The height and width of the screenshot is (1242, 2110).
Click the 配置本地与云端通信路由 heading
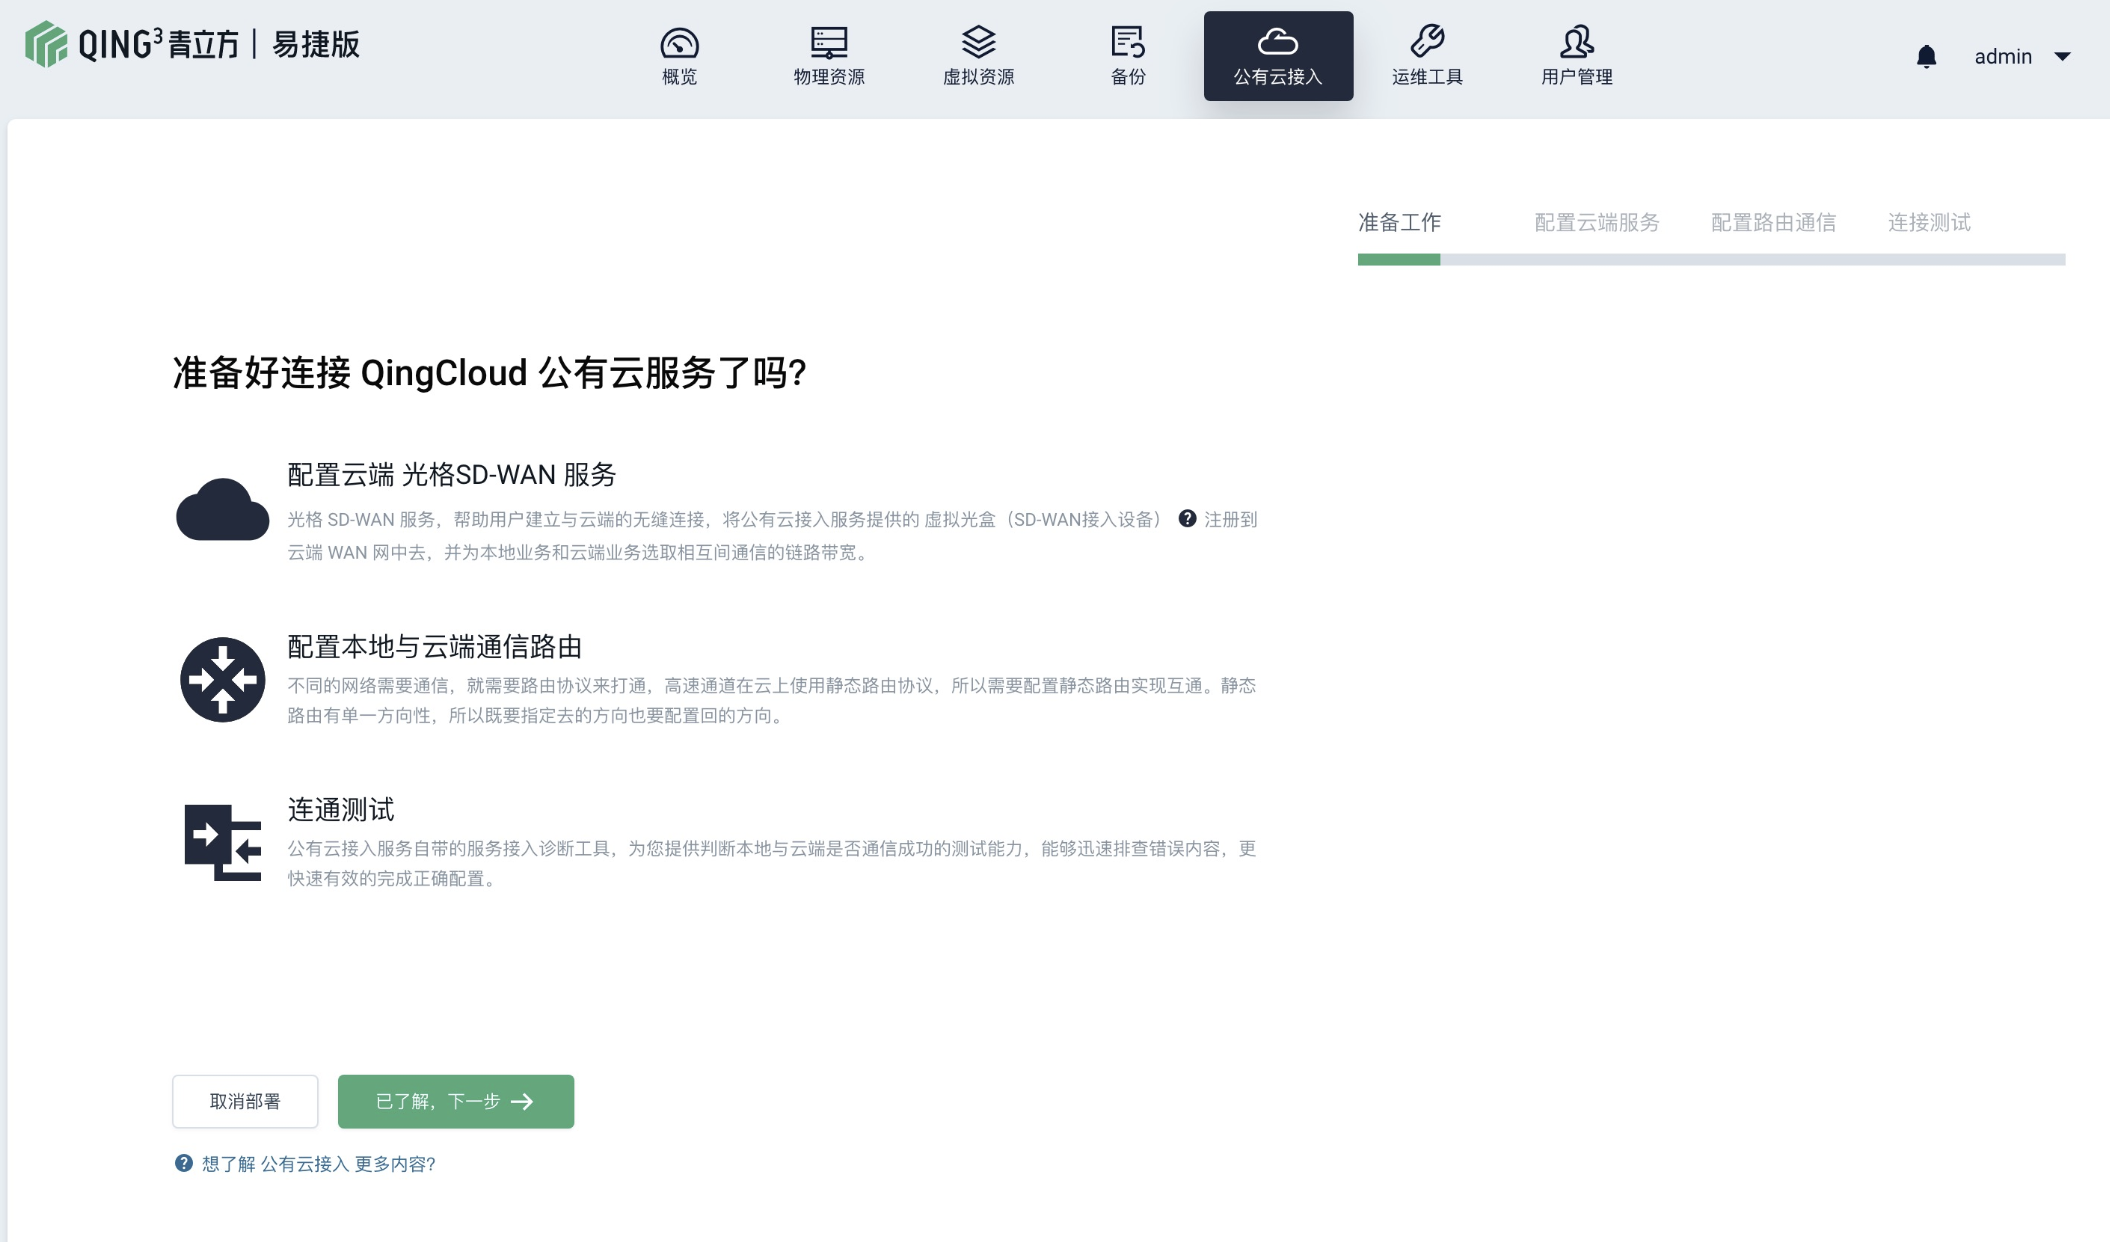[435, 647]
